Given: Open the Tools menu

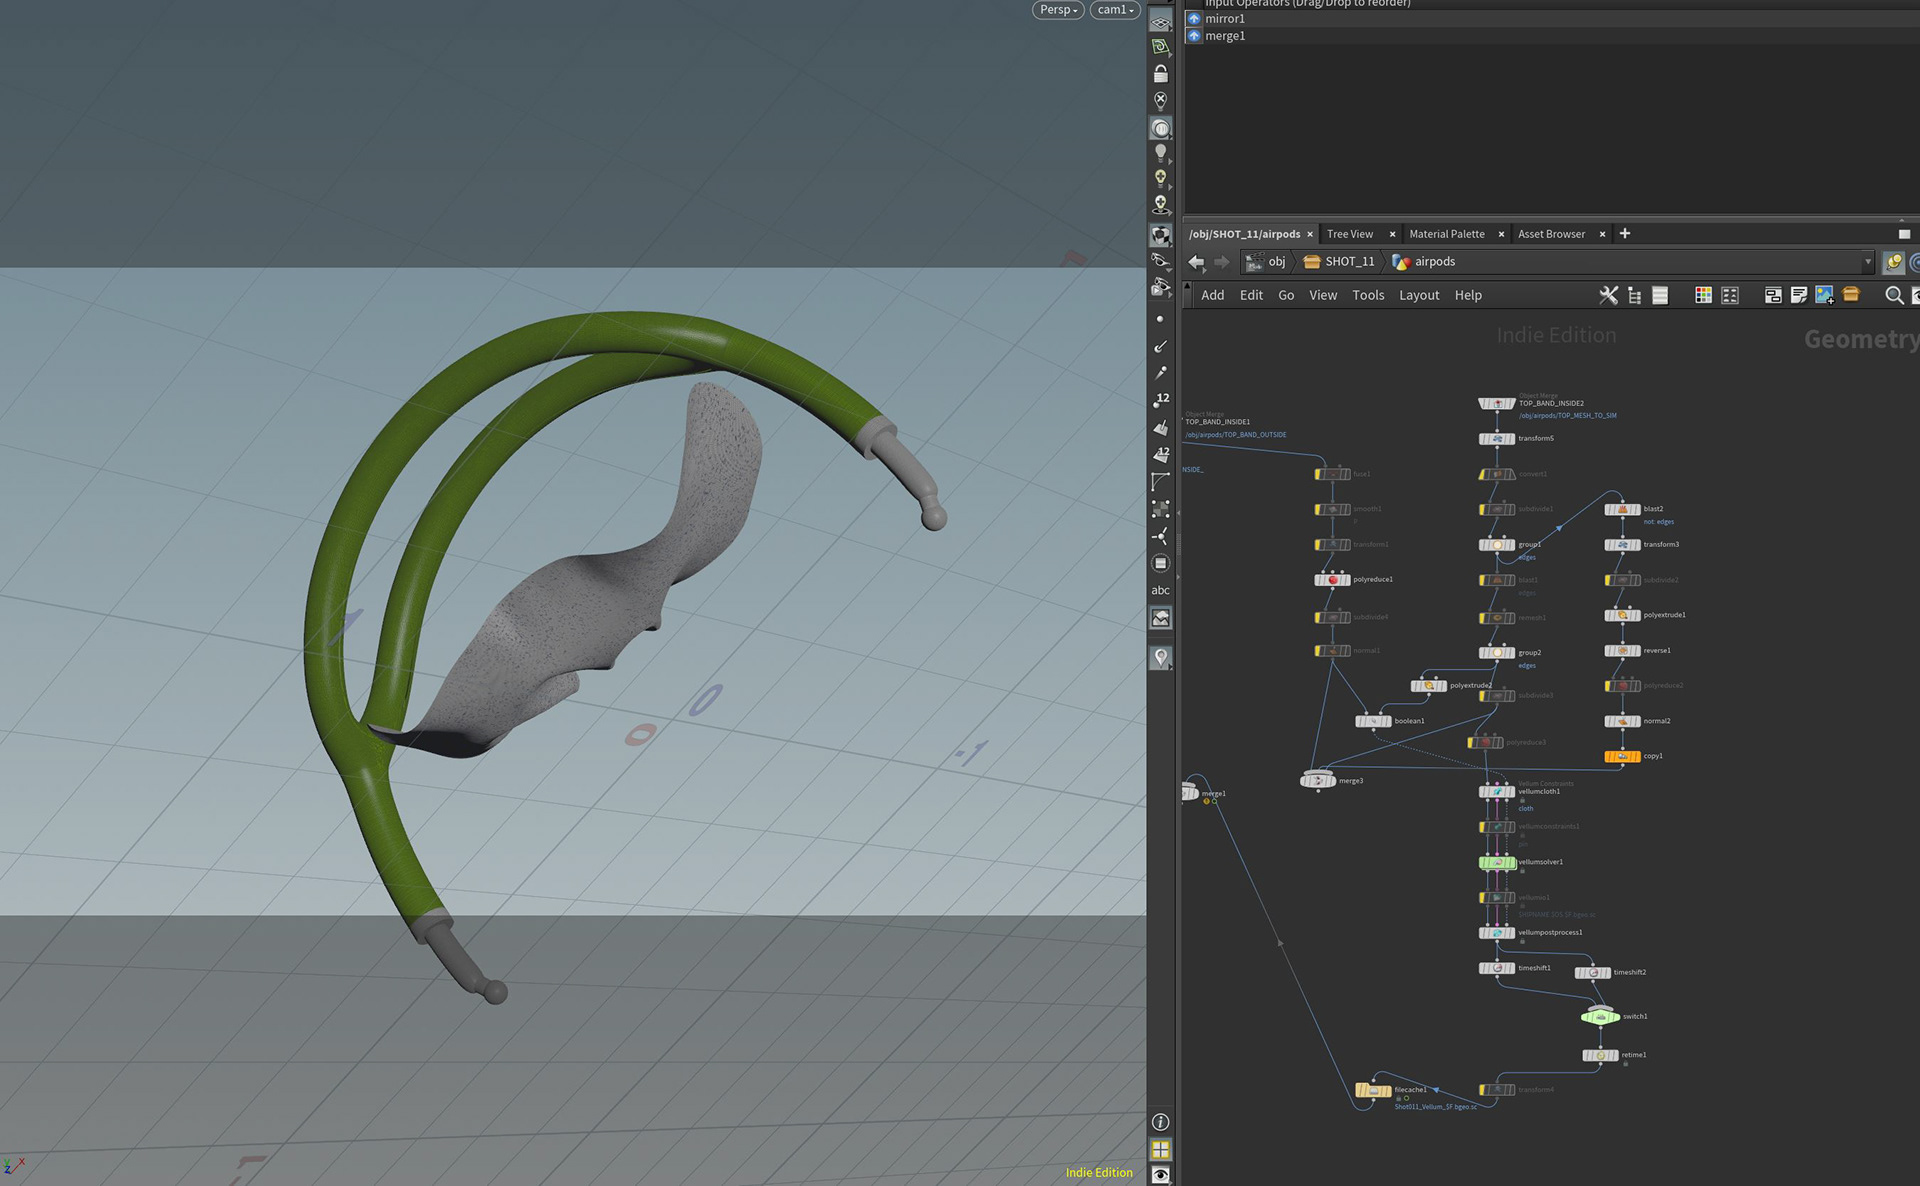Looking at the screenshot, I should (1368, 295).
